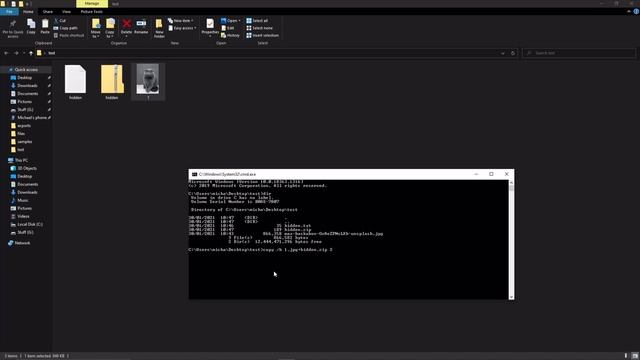
Task: Open the exports folder in sidebar
Action: 24,126
